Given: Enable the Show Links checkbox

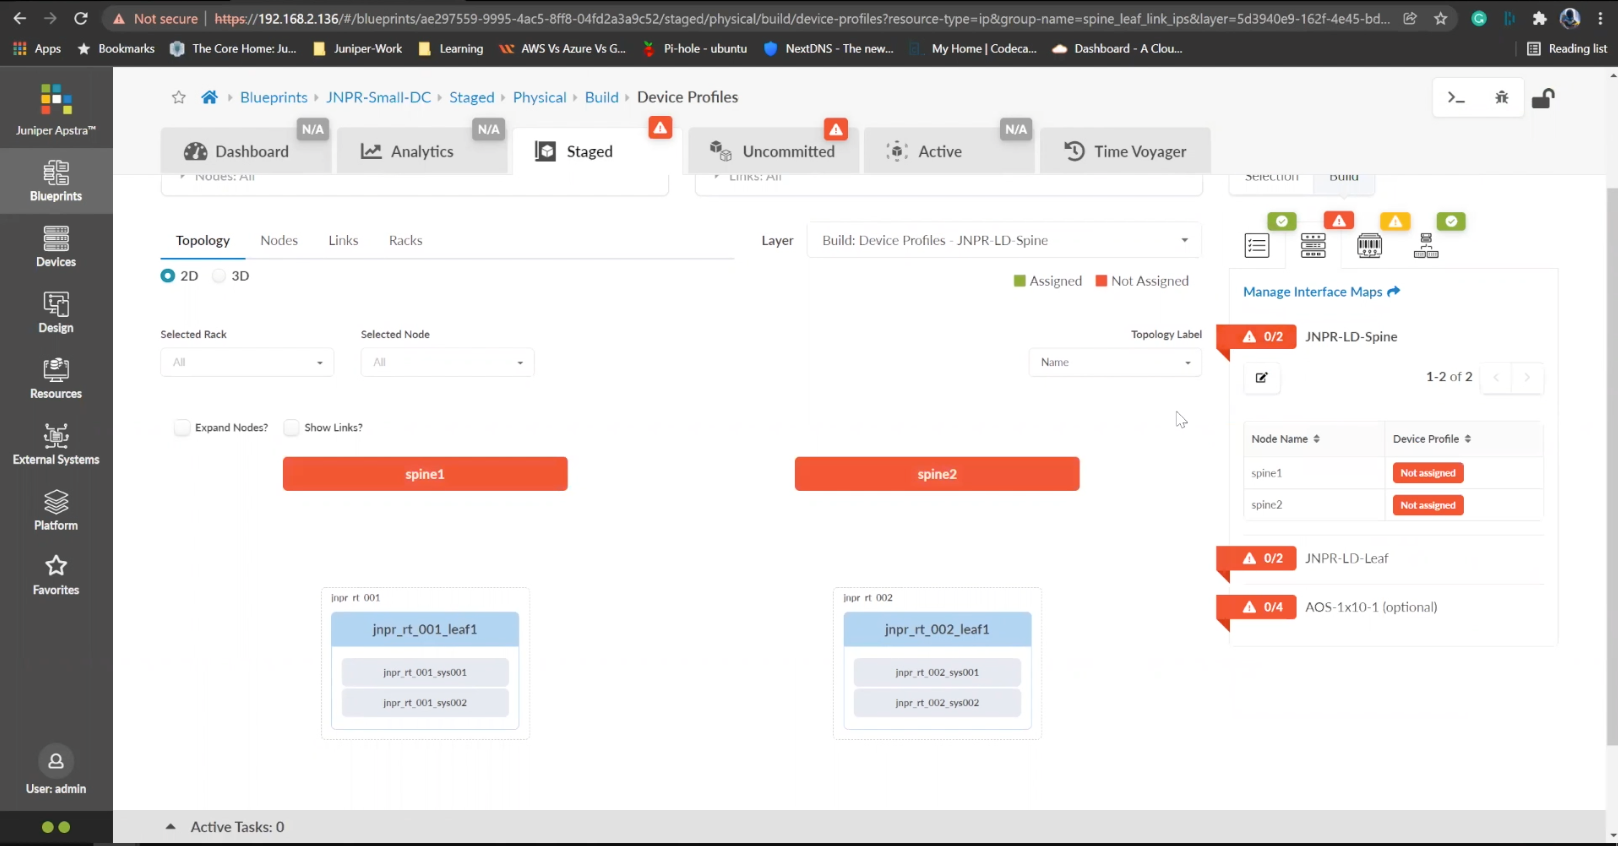Looking at the screenshot, I should (x=291, y=427).
